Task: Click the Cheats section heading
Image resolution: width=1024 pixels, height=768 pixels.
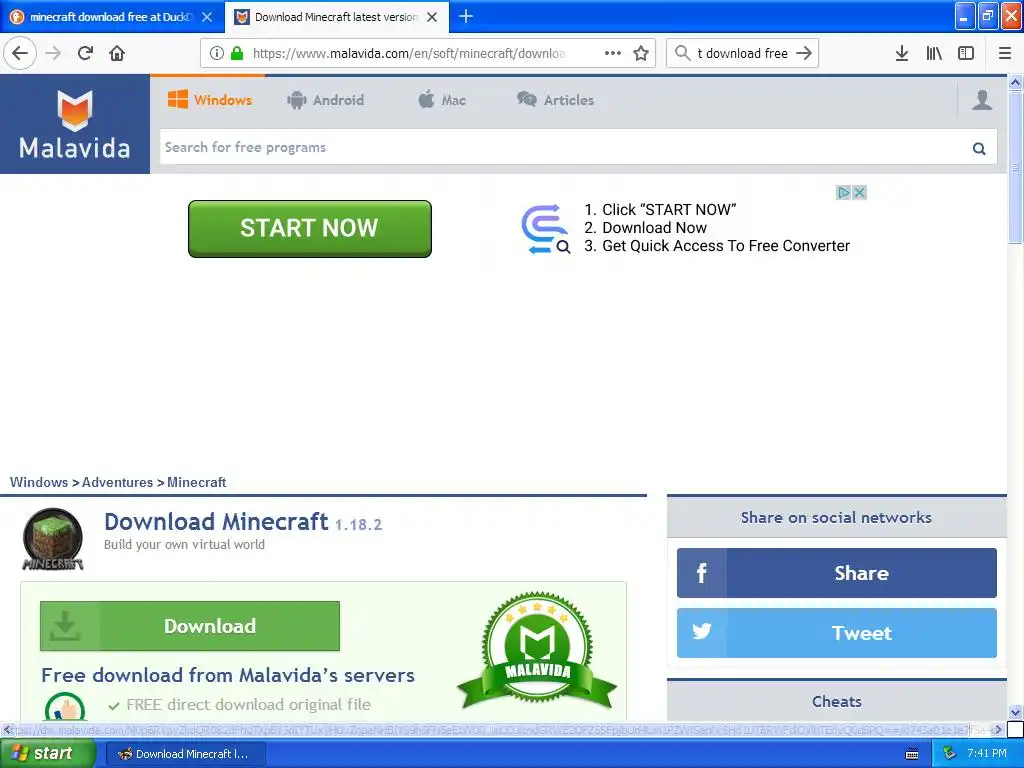Action: [x=837, y=701]
